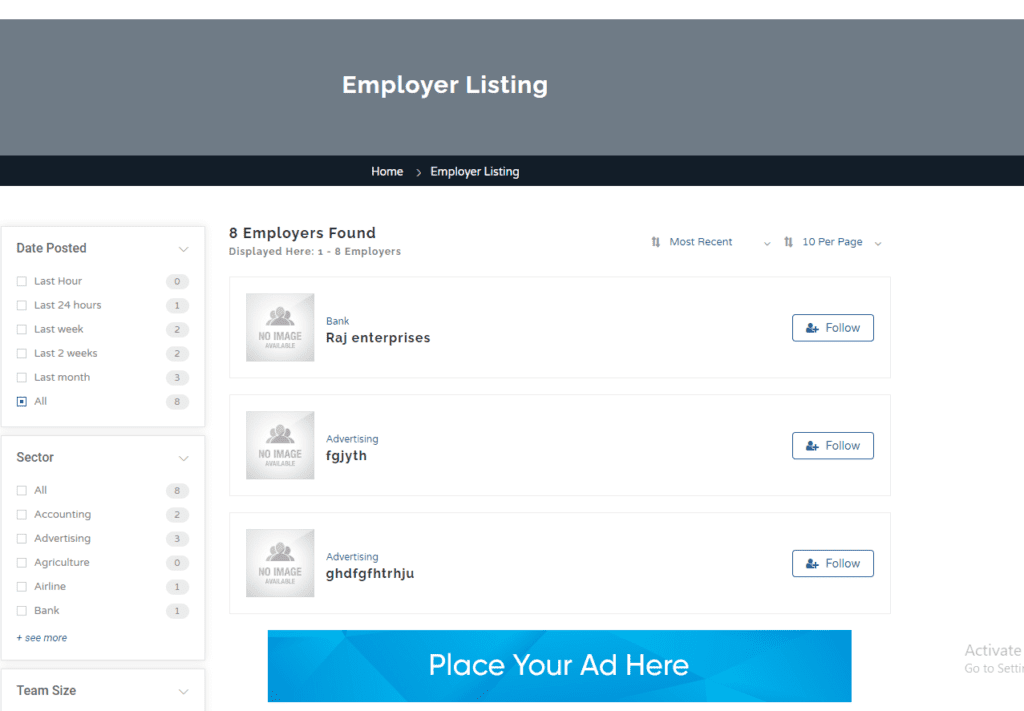Click the sort icon beside 10 Per Page
The height and width of the screenshot is (711, 1024).
click(789, 242)
